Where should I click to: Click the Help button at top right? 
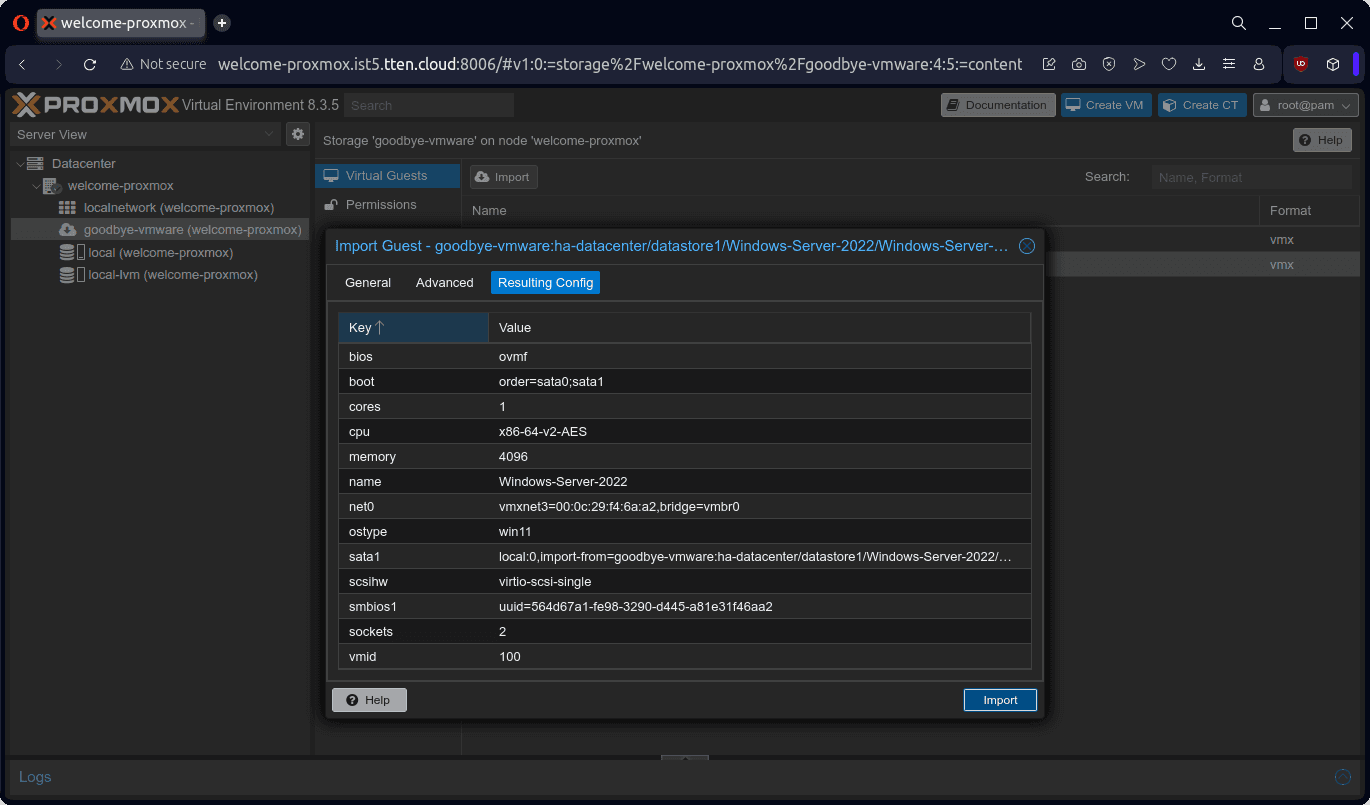pyautogui.click(x=1322, y=140)
